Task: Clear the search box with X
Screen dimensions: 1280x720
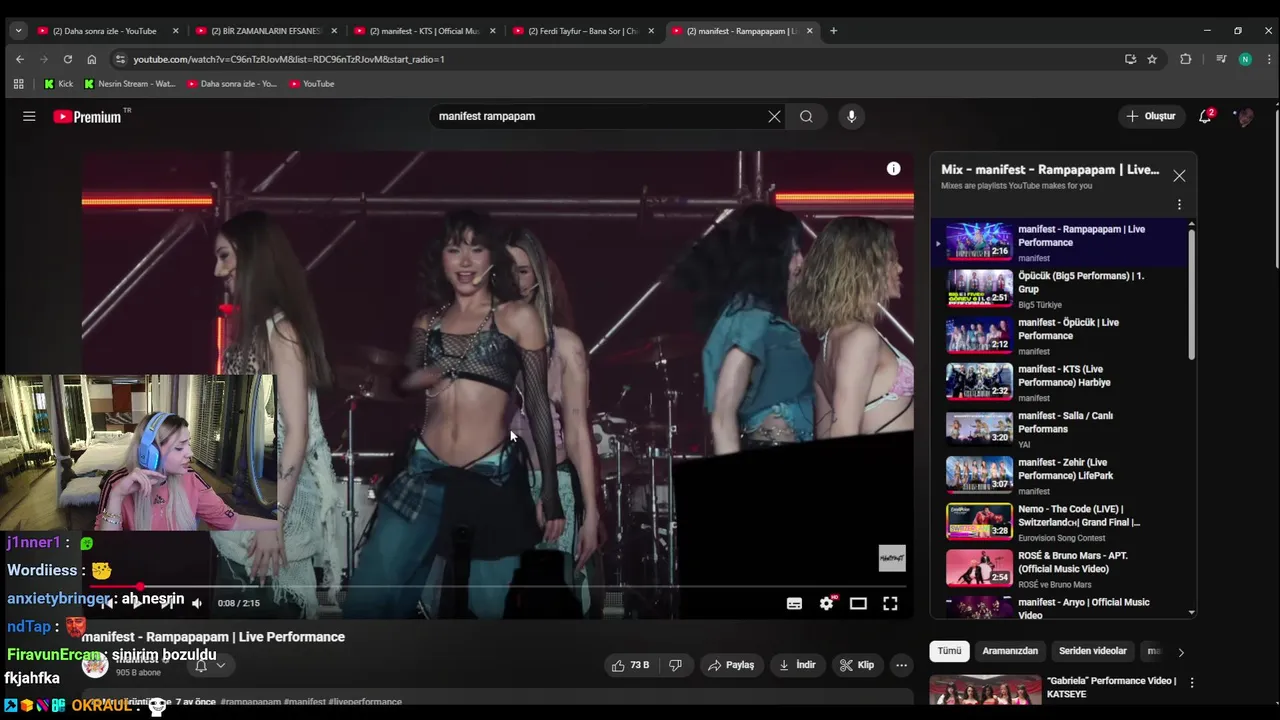Action: pos(774,116)
